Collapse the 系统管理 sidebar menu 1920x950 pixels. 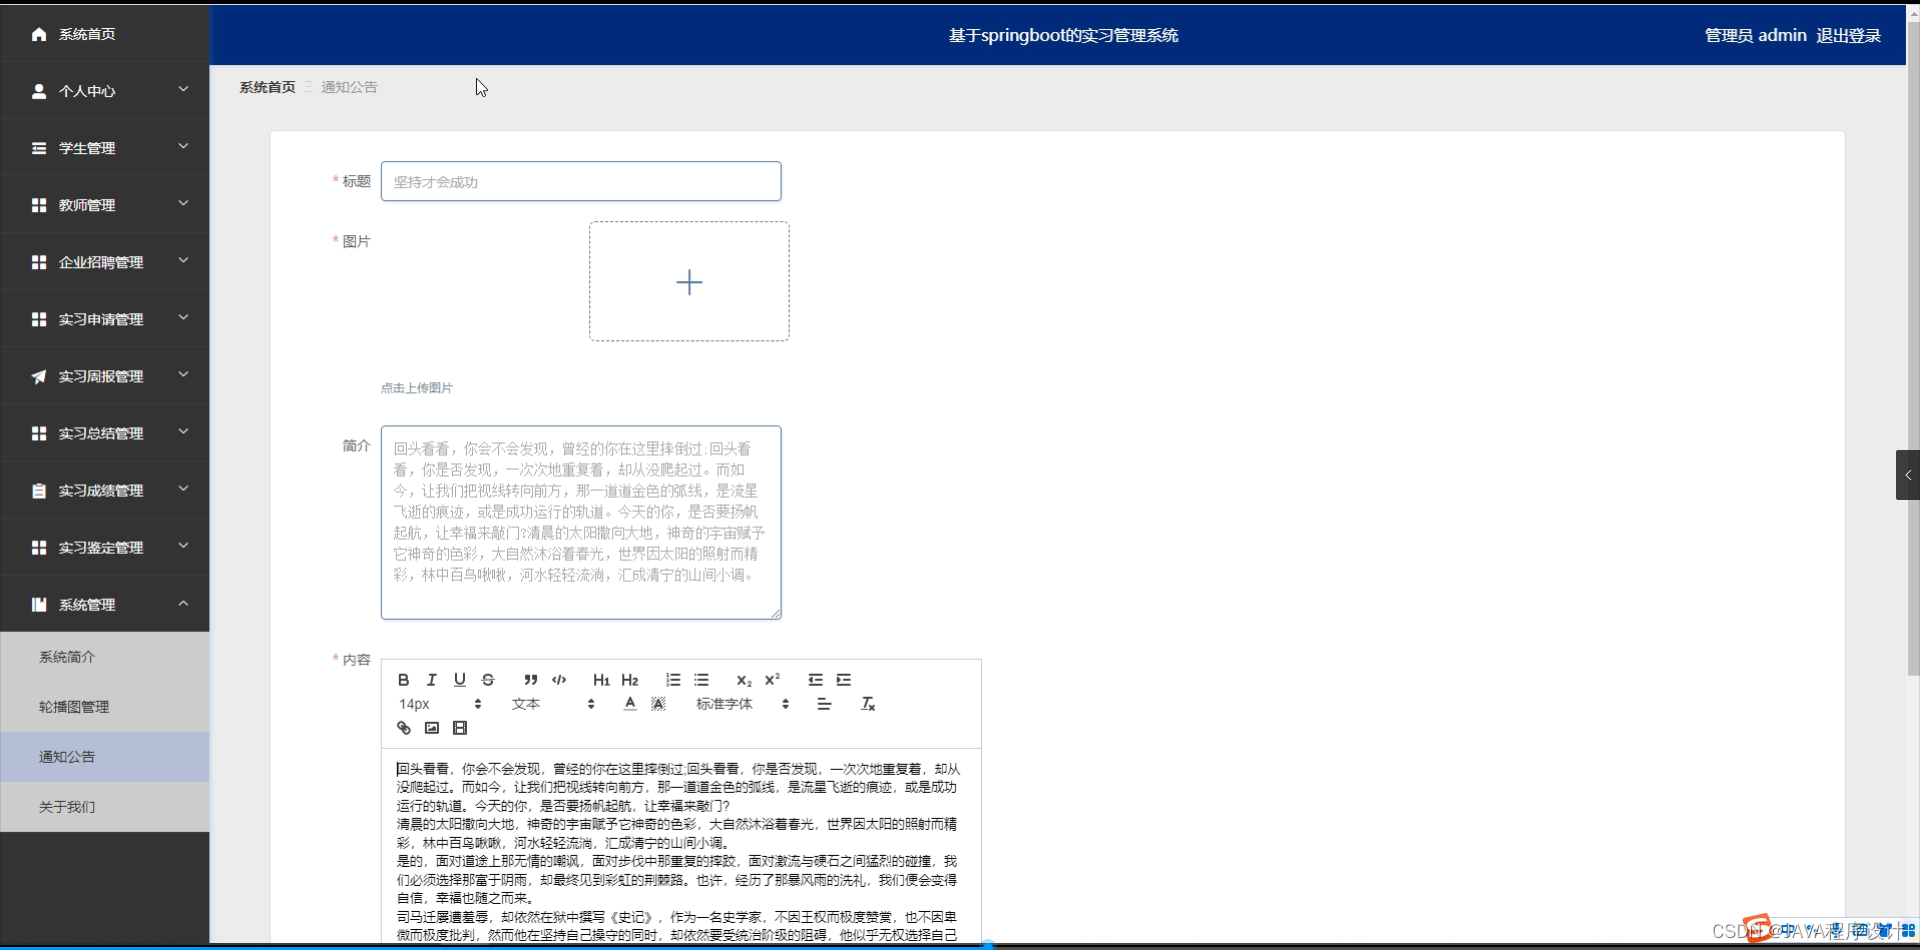point(105,604)
